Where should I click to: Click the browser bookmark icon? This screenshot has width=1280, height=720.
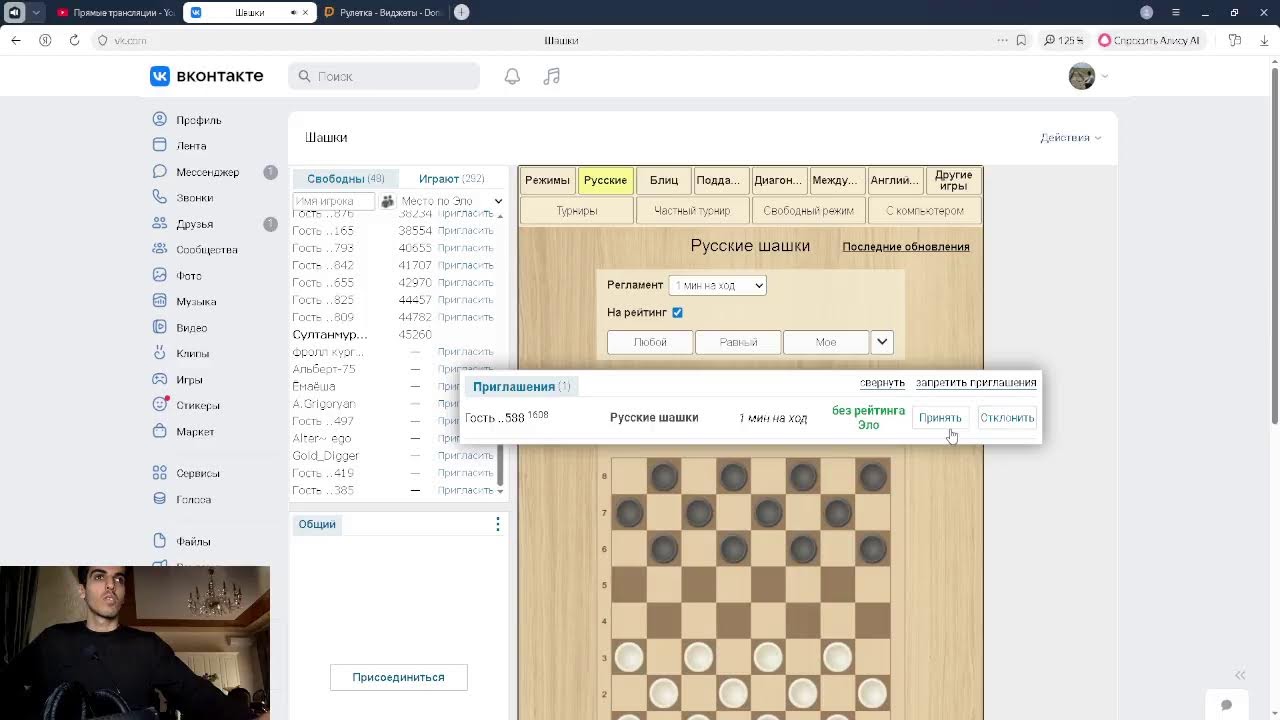pos(1021,40)
